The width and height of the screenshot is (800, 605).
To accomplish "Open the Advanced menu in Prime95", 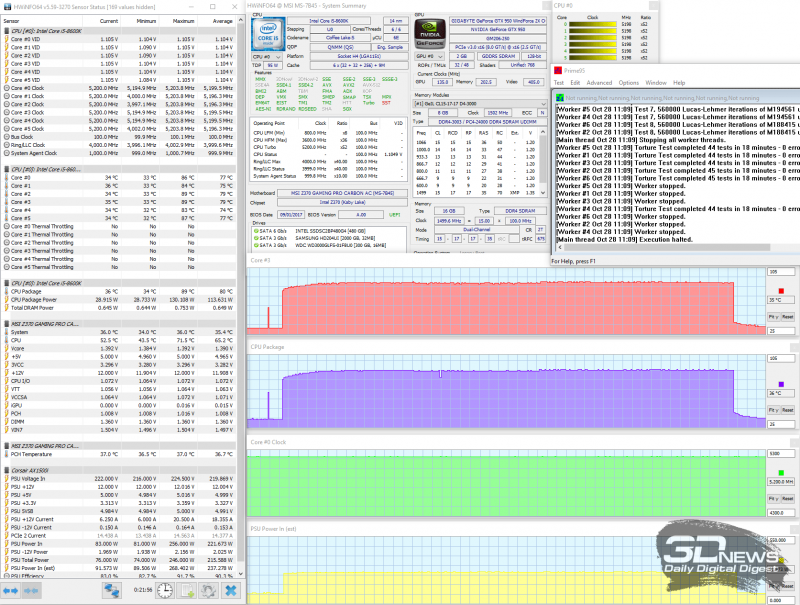I will (599, 83).
